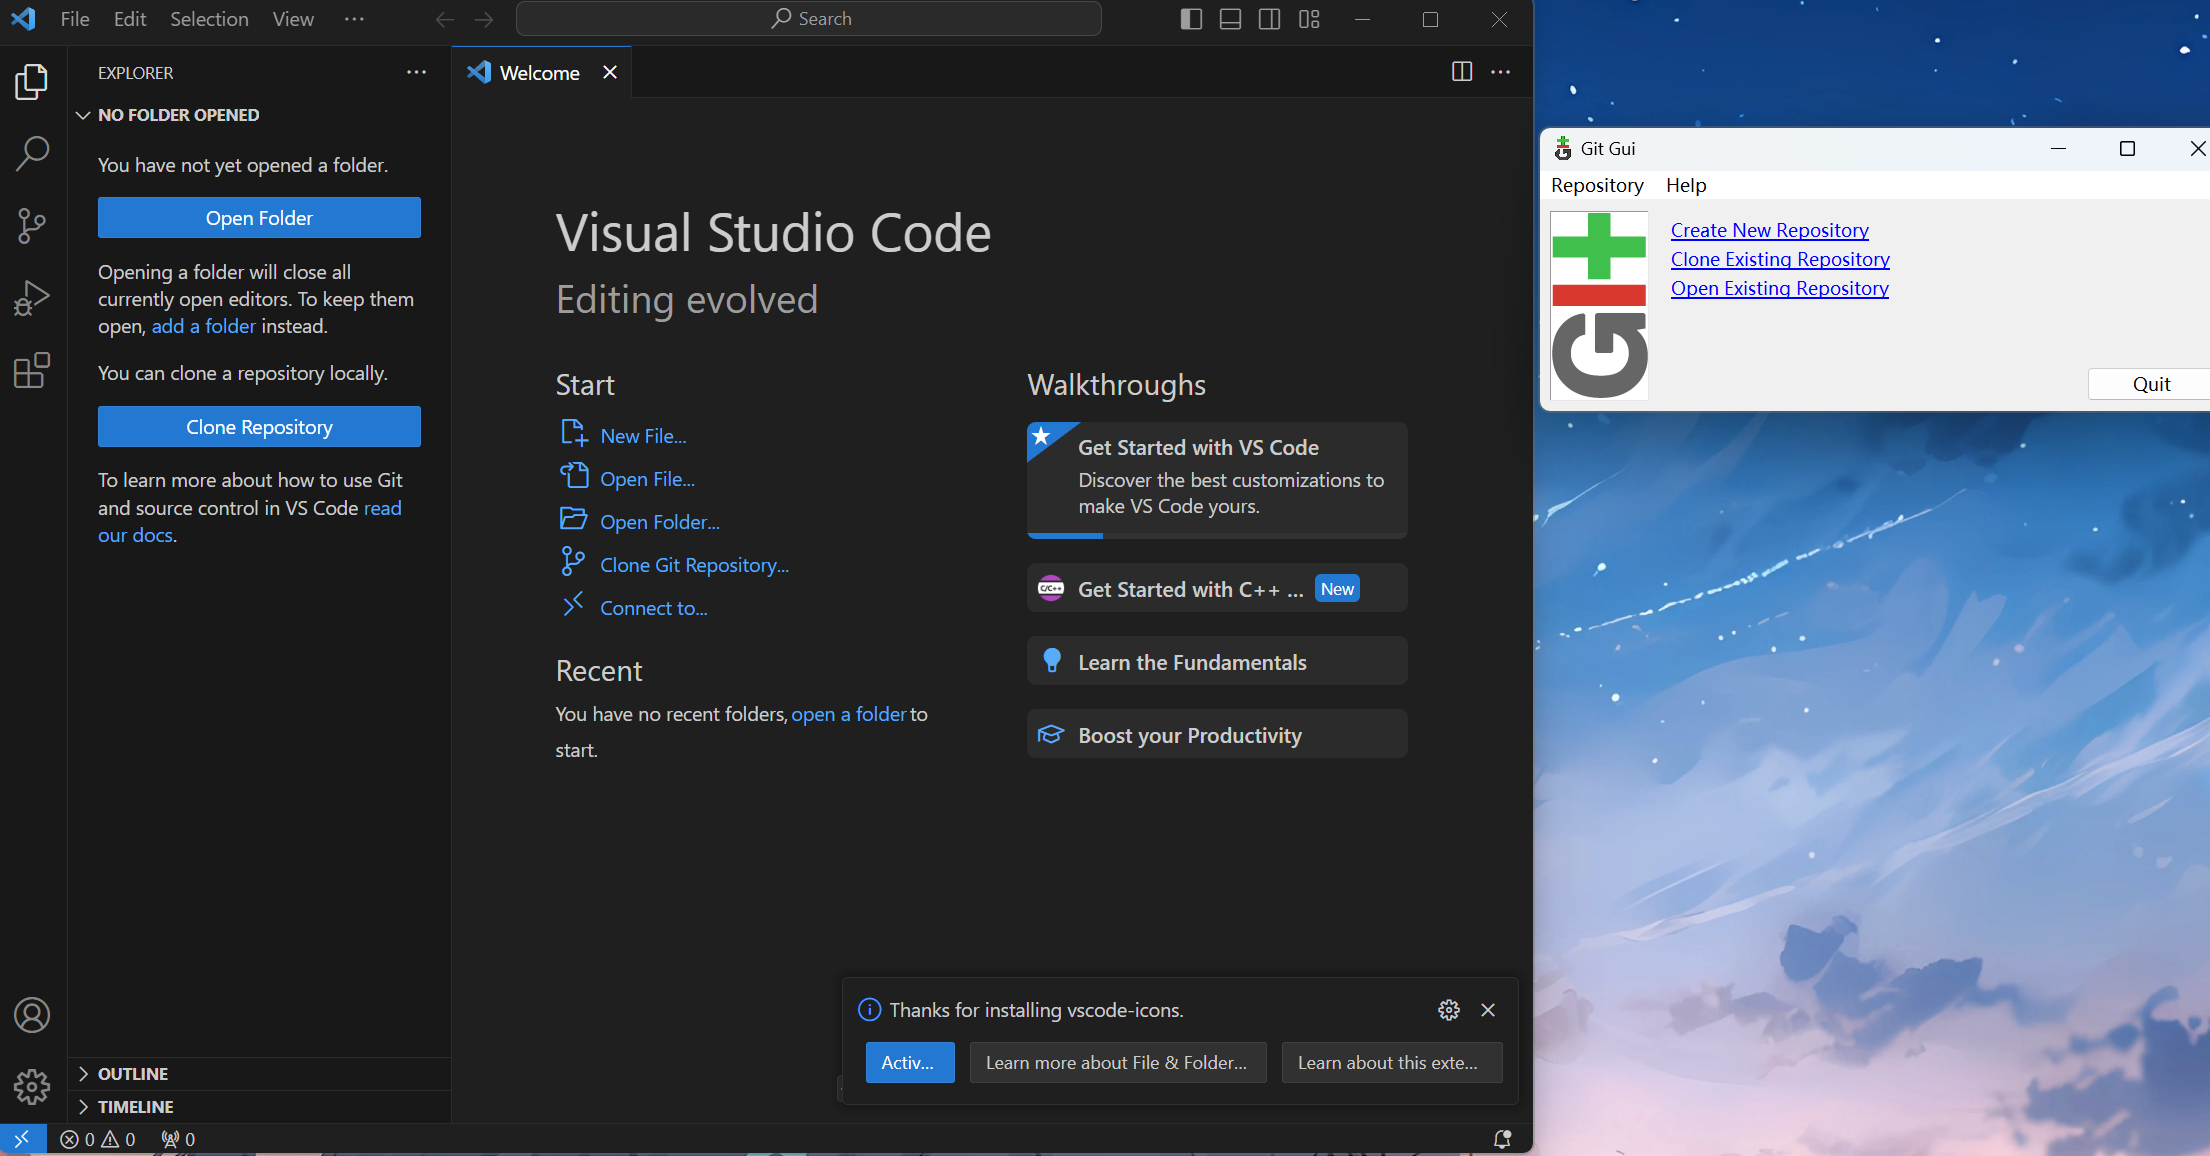Viewport: 2210px width, 1156px height.
Task: Click Clone Git Repository... link
Action: [694, 565]
